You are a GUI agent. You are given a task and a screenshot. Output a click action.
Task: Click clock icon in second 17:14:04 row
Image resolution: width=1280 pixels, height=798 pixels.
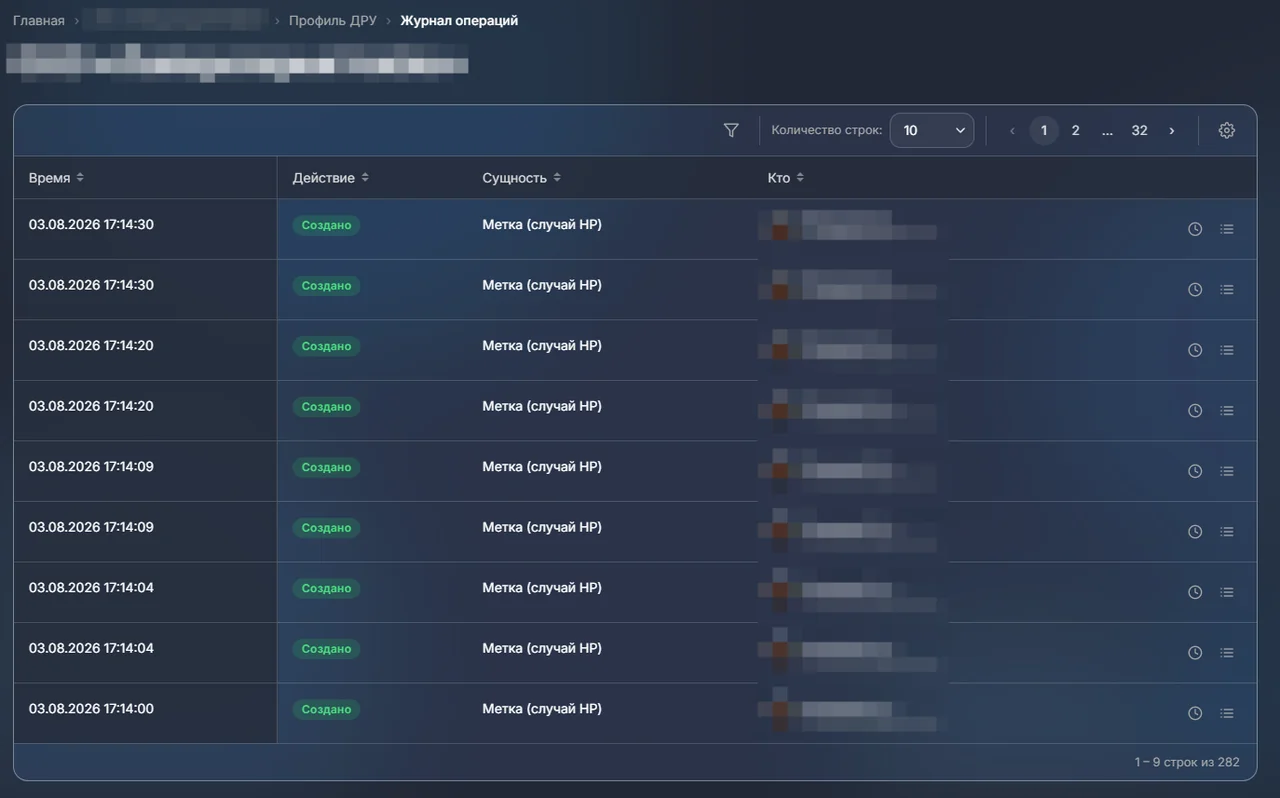point(1195,653)
